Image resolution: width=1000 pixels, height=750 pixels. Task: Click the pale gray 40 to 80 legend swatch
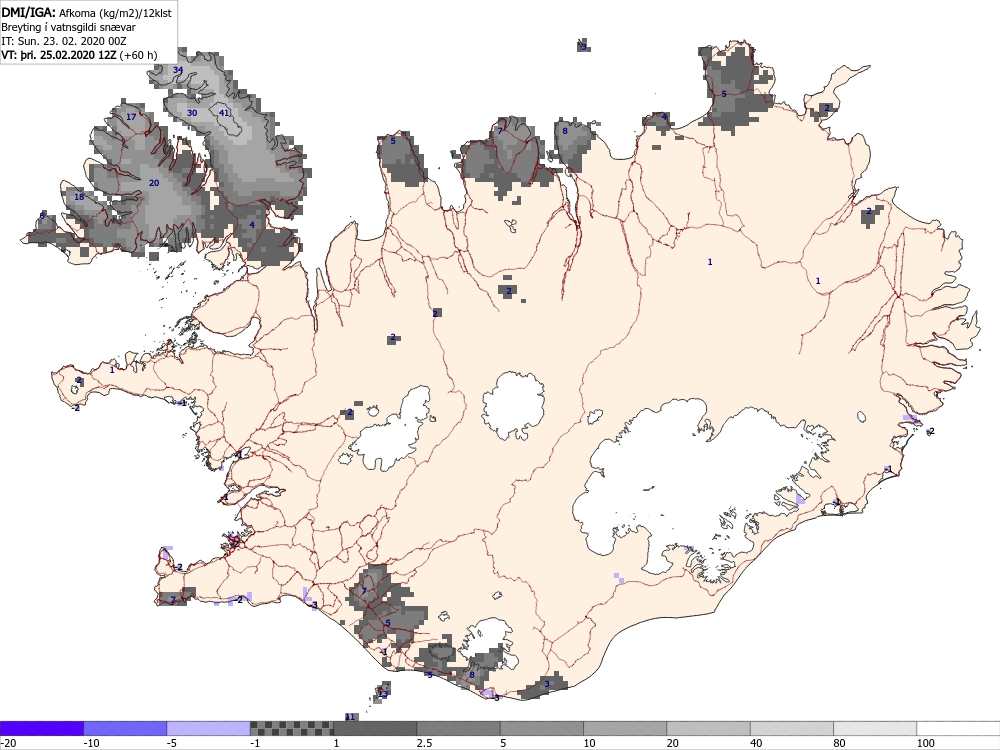792,728
